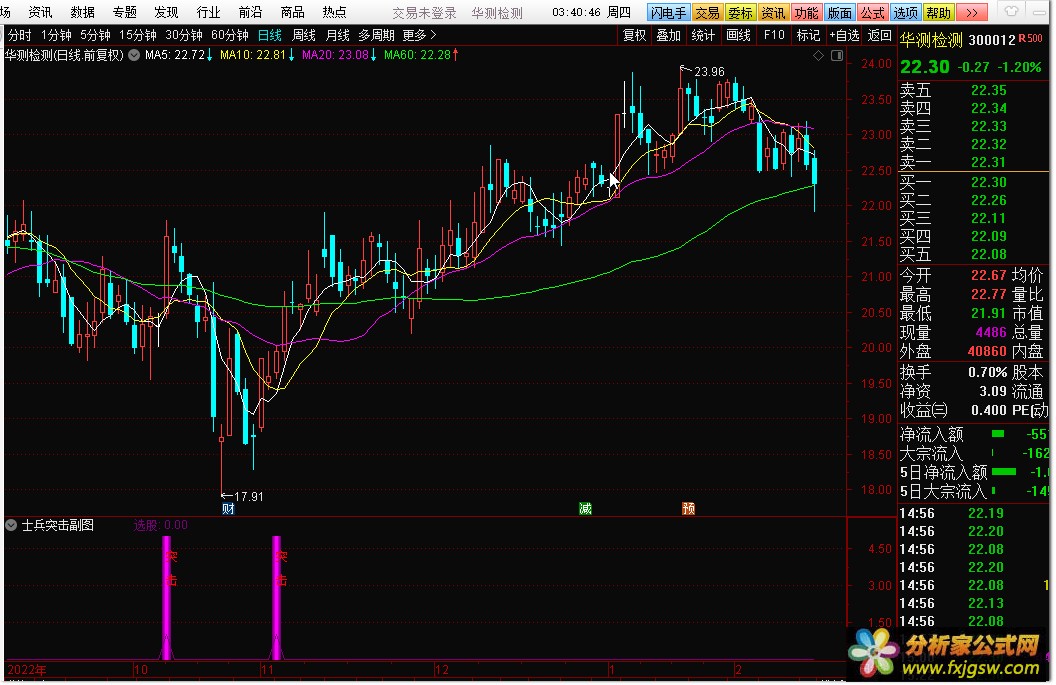Screen dimensions: 1056x685
Task: Click the 选股: 0.00 indicator value
Action: (x=160, y=525)
